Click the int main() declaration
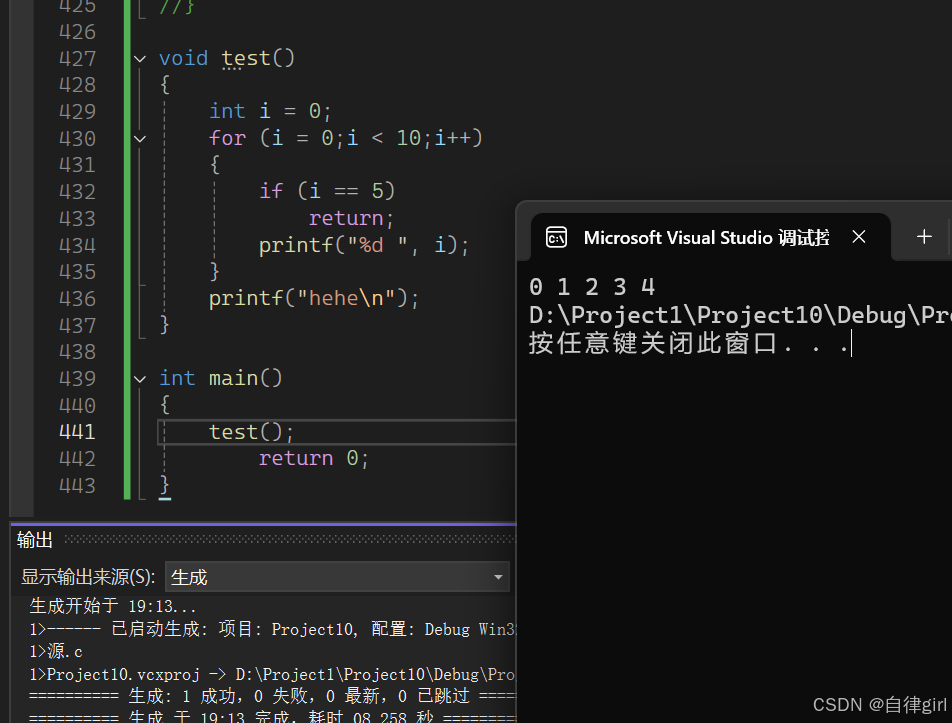 tap(221, 378)
